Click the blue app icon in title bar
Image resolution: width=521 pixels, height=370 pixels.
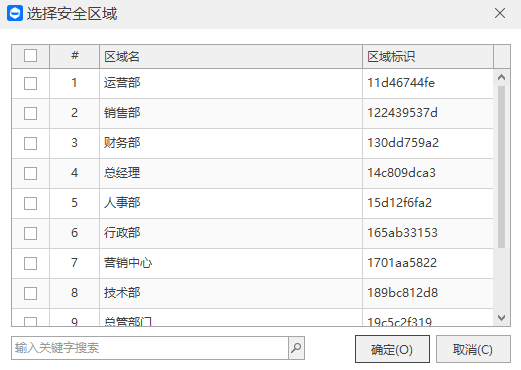pos(15,13)
